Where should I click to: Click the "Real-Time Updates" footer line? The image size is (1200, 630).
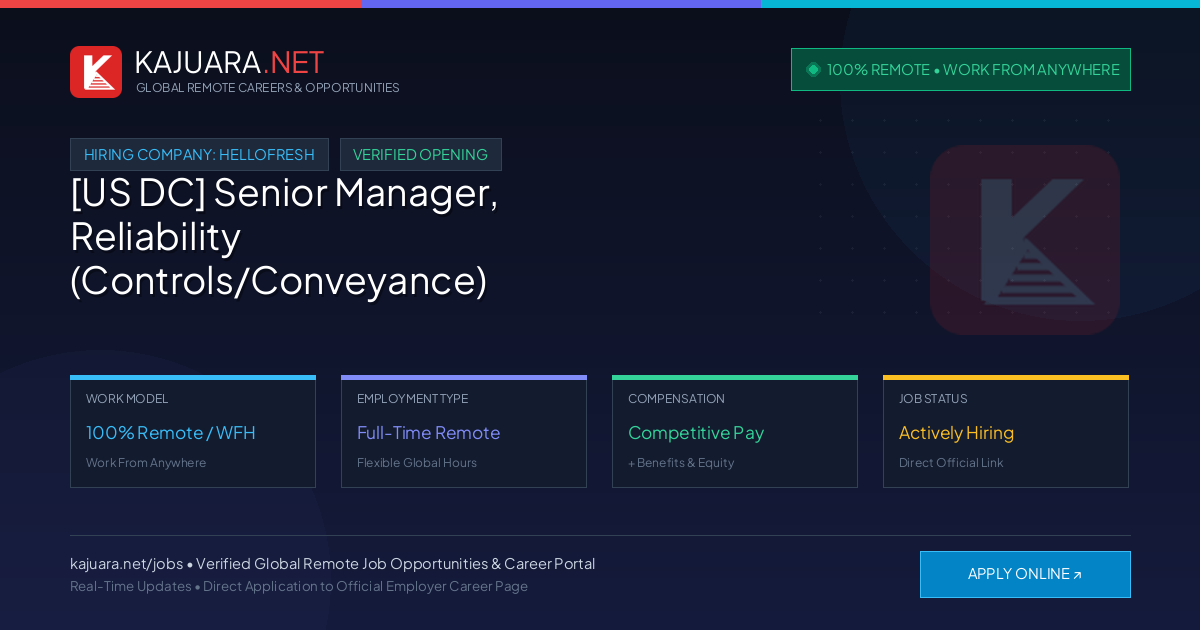tap(299, 586)
